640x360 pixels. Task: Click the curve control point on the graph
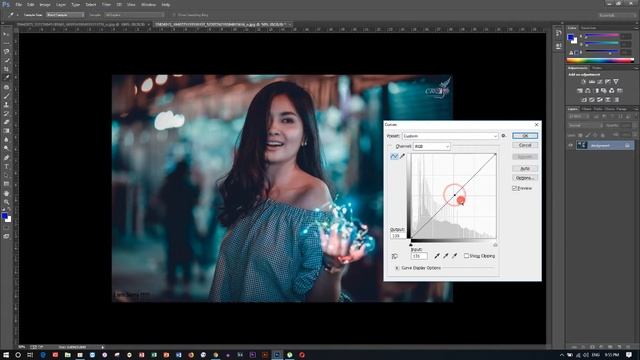(455, 195)
